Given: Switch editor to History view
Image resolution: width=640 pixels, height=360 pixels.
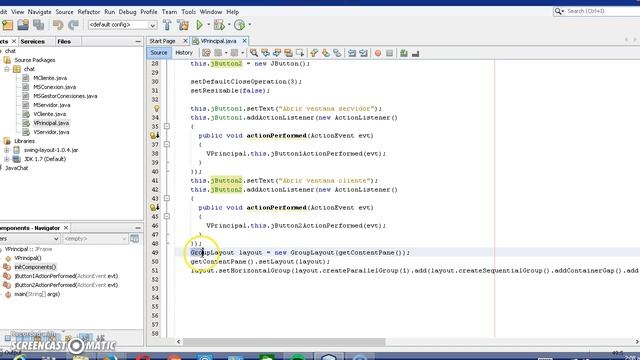Looking at the screenshot, I should pos(184,53).
